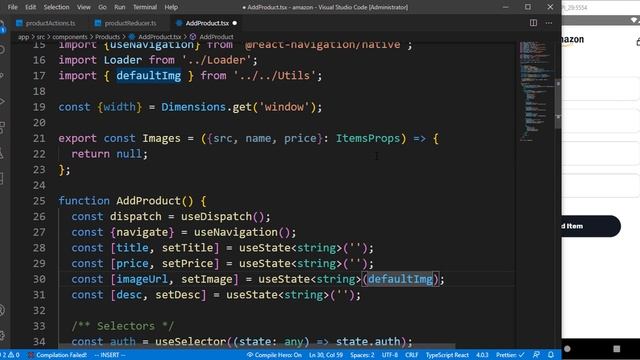Click the first input field in emulator
This screenshot has width=640, height=360.
600,89
